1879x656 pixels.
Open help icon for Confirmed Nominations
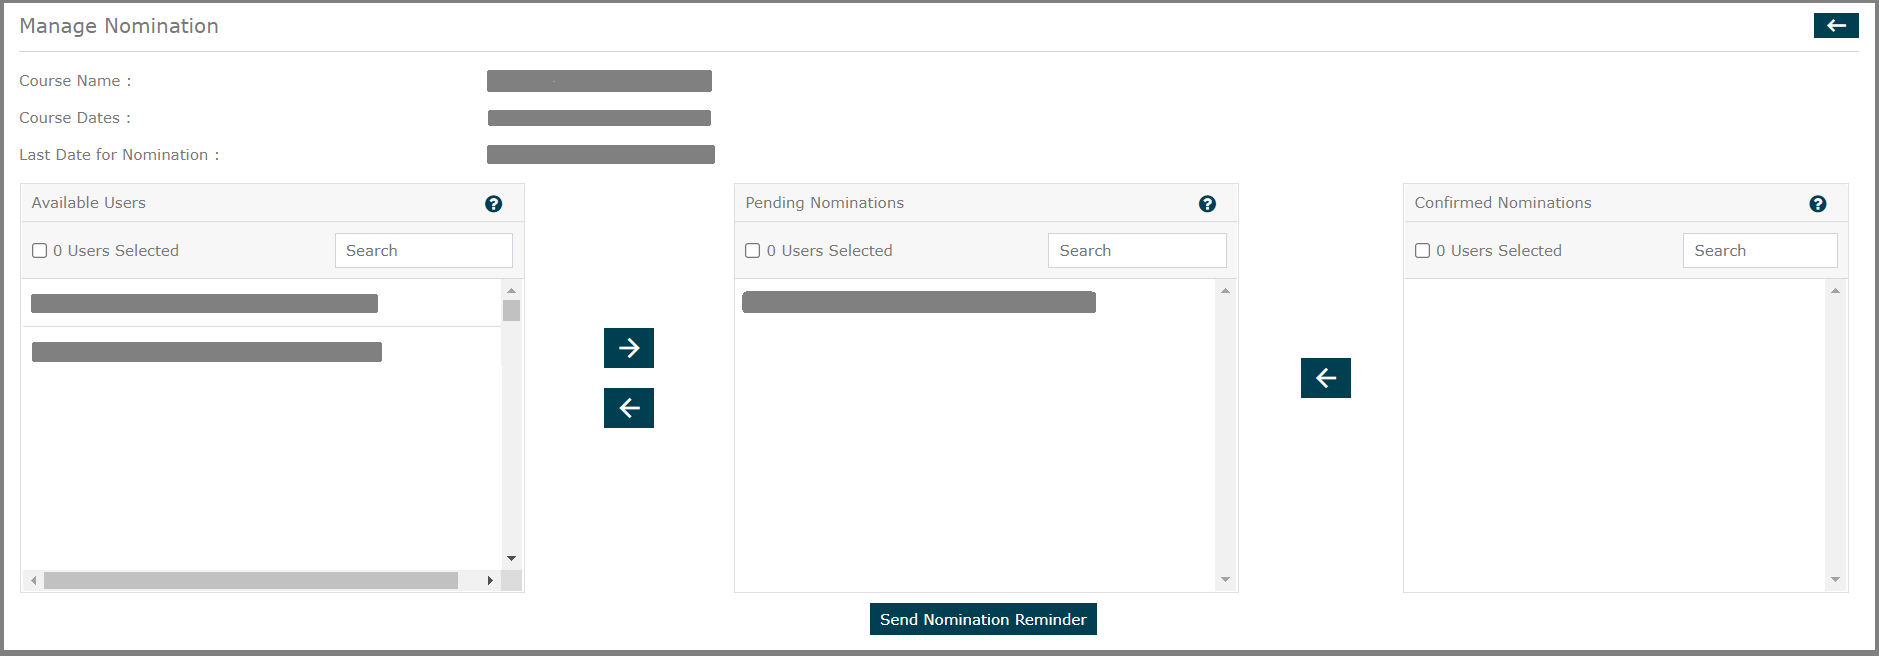coord(1818,204)
